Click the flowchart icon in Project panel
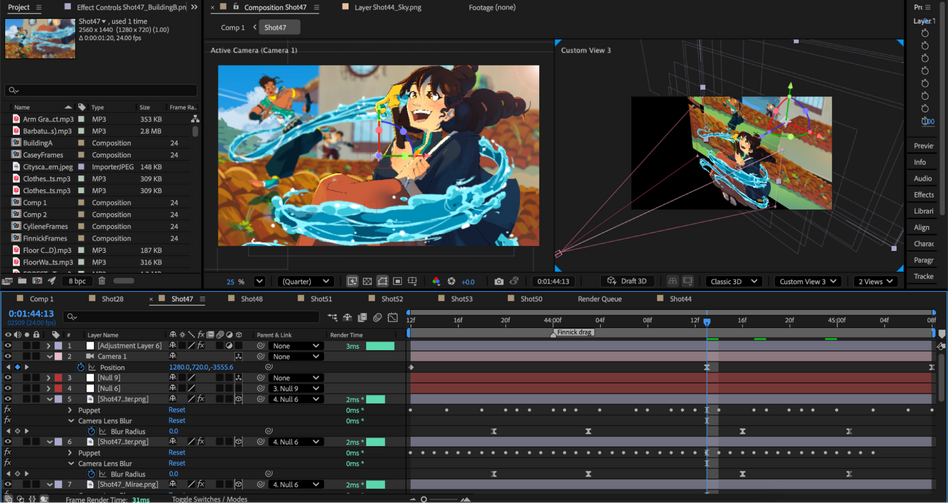This screenshot has width=948, height=503. point(195,119)
